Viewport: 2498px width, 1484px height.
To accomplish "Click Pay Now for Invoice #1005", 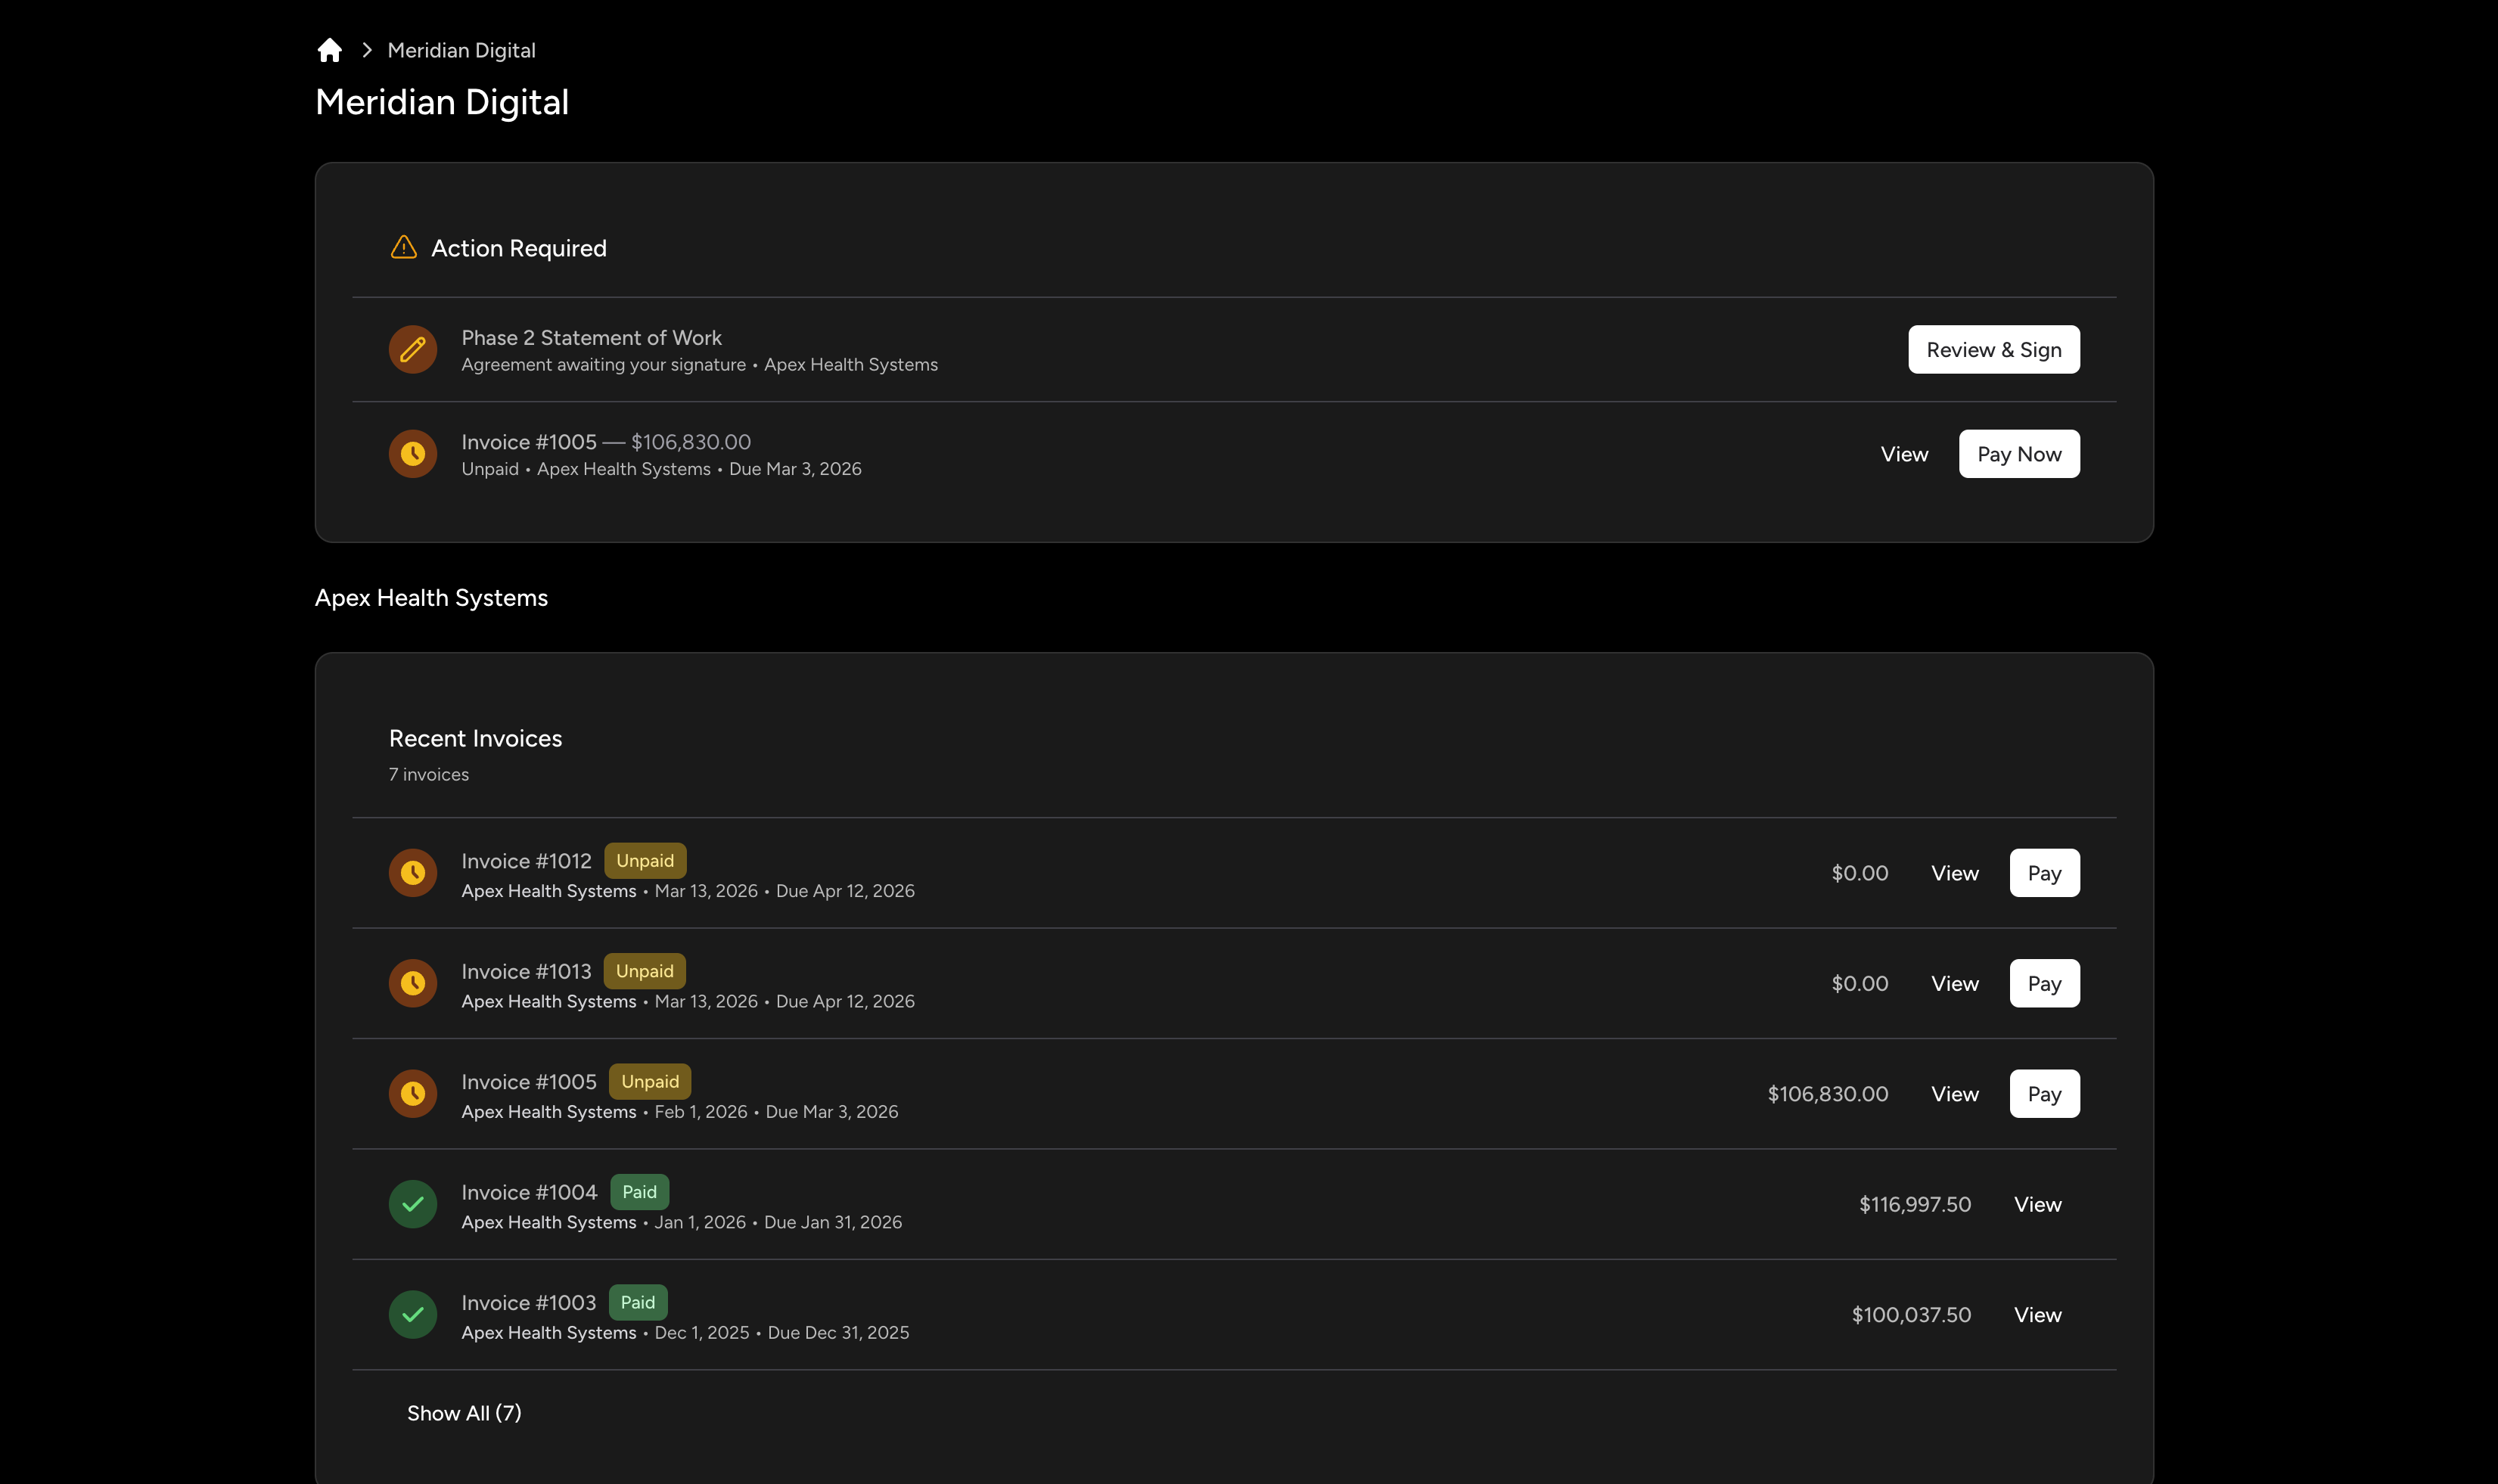I will [x=2018, y=453].
